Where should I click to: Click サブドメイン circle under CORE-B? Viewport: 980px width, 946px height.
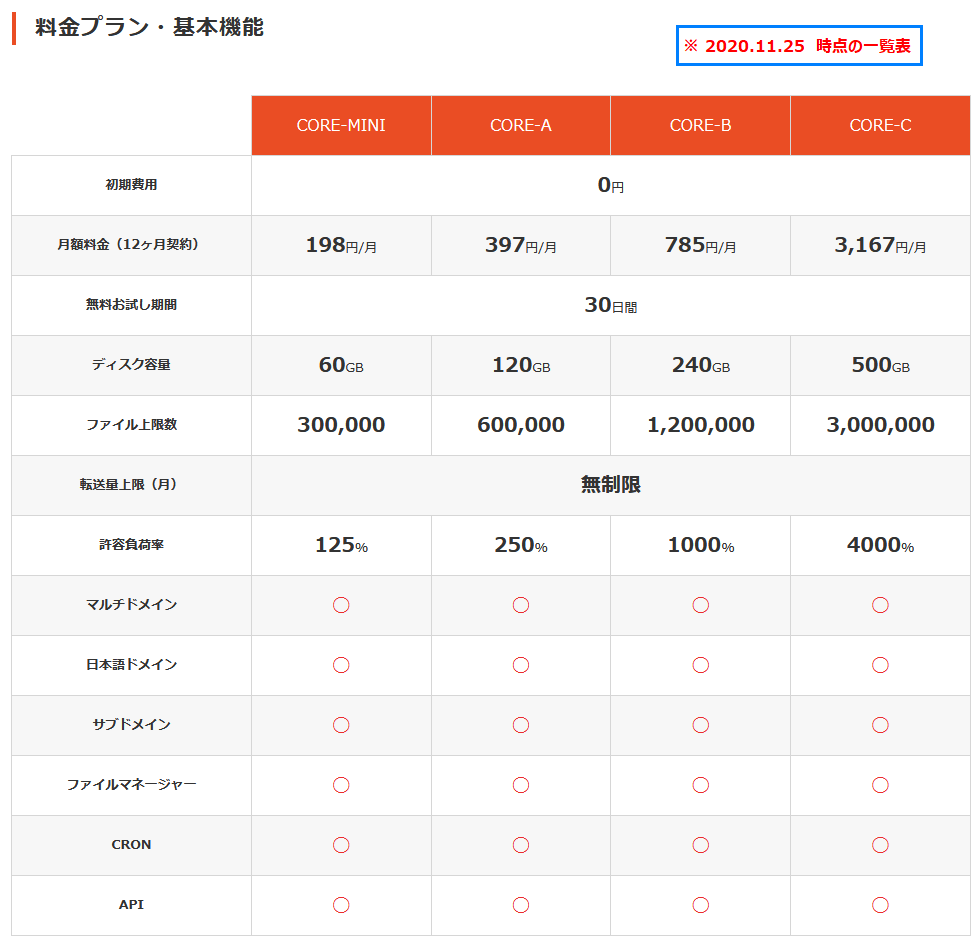pos(701,725)
